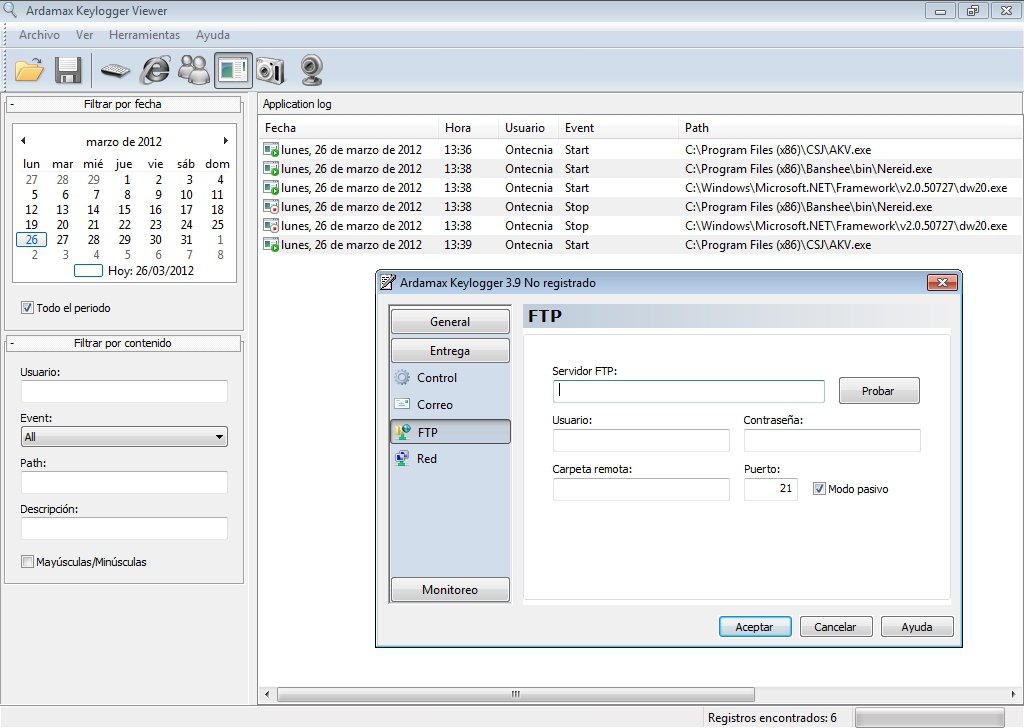Viewport: 1024px width, 728px height.
Task: Select Application log toolbar icon
Action: coord(233,70)
